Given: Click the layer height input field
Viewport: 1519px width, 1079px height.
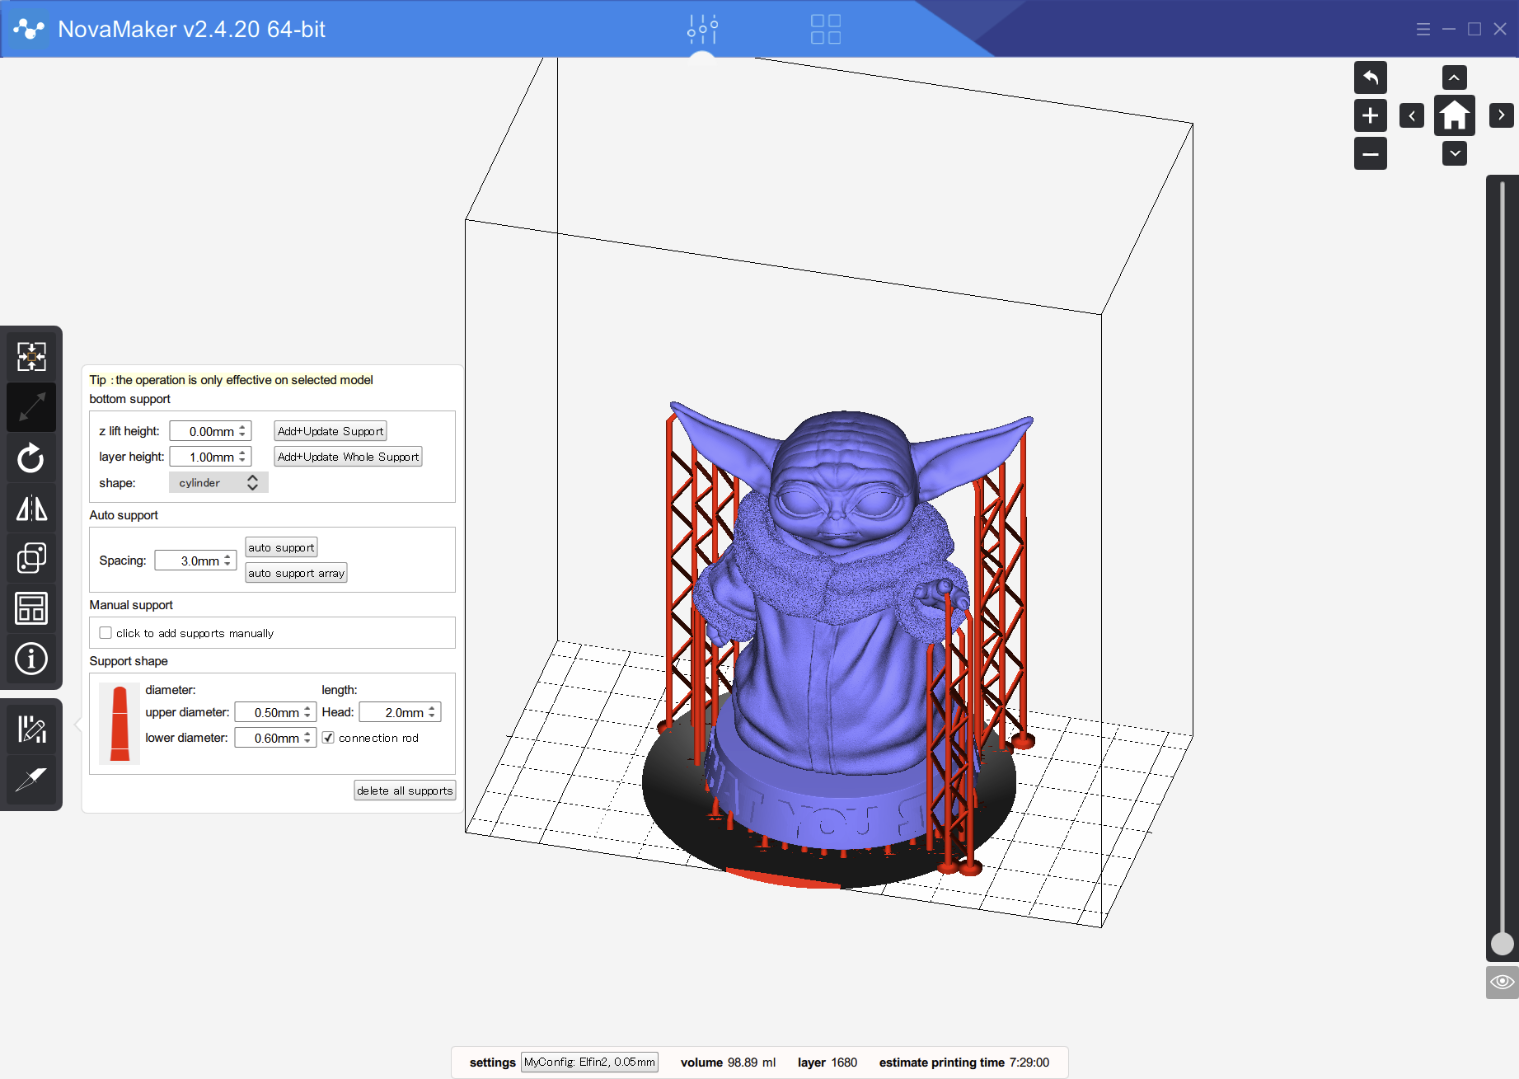Looking at the screenshot, I should tap(210, 457).
